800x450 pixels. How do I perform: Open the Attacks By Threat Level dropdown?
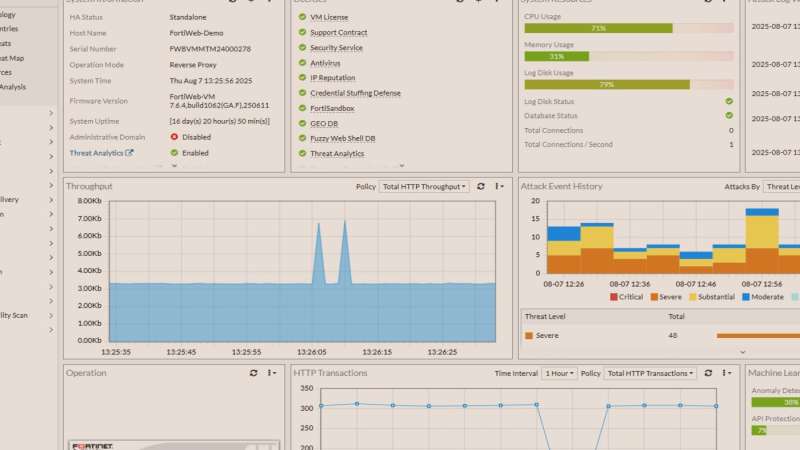[782, 187]
